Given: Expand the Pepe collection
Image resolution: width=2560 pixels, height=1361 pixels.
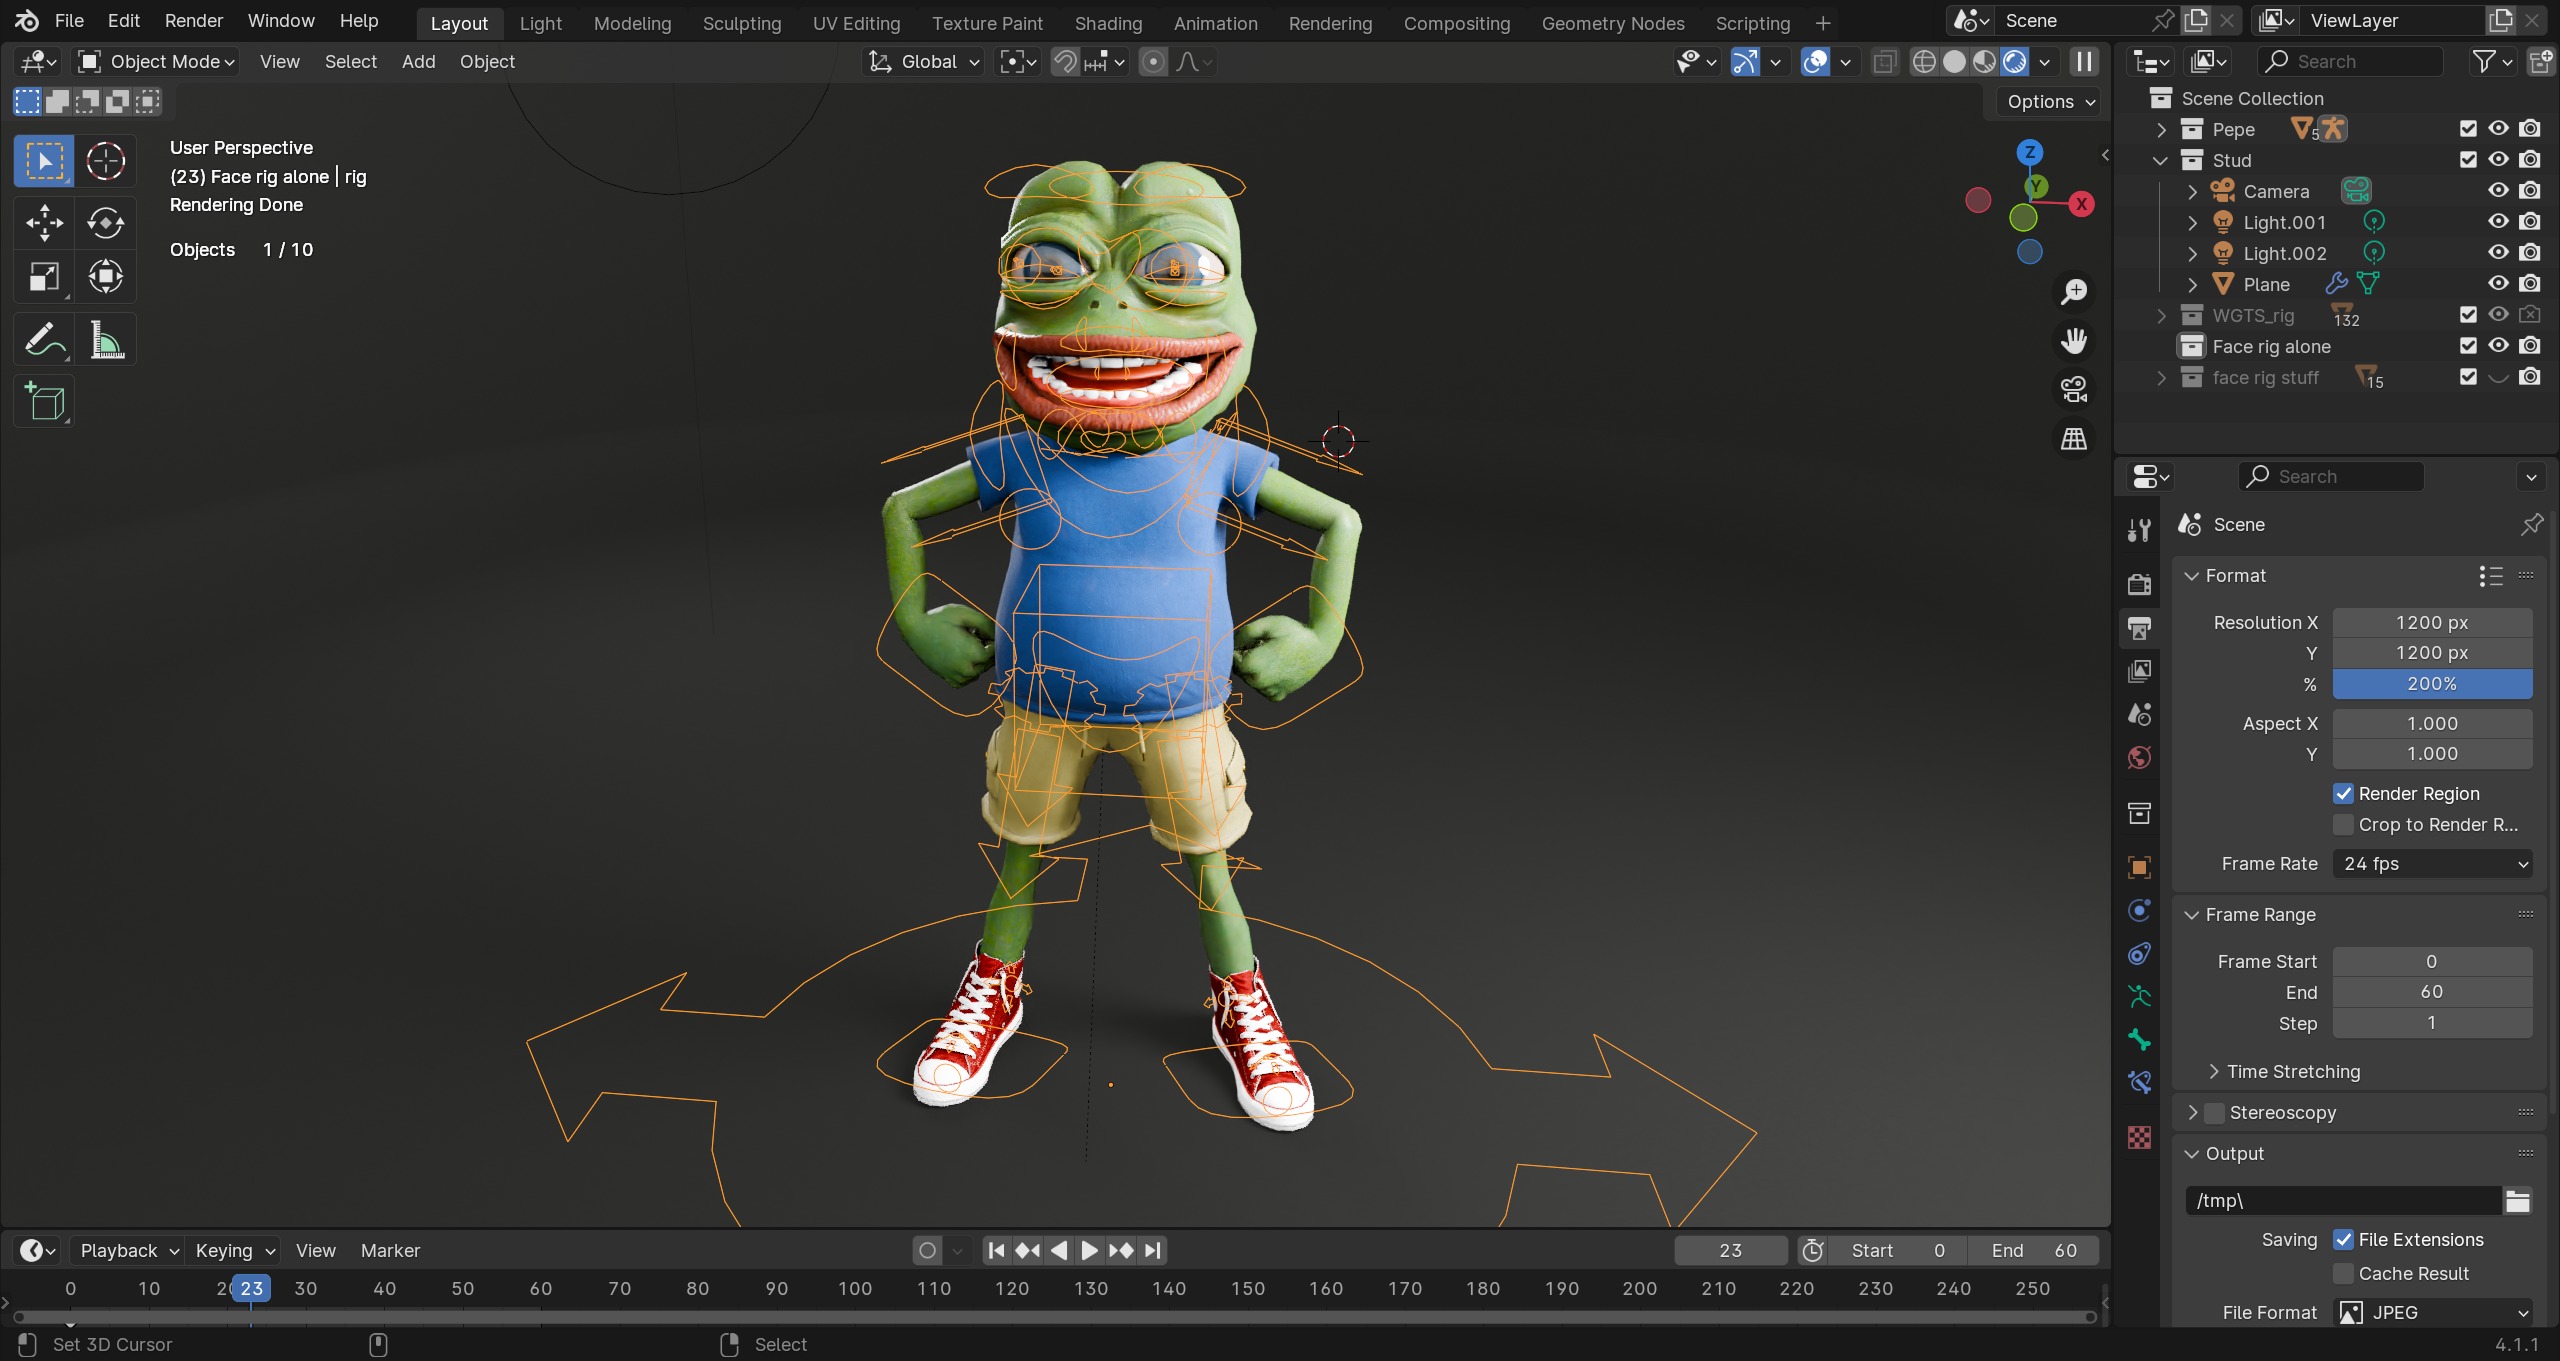Looking at the screenshot, I should (2160, 129).
